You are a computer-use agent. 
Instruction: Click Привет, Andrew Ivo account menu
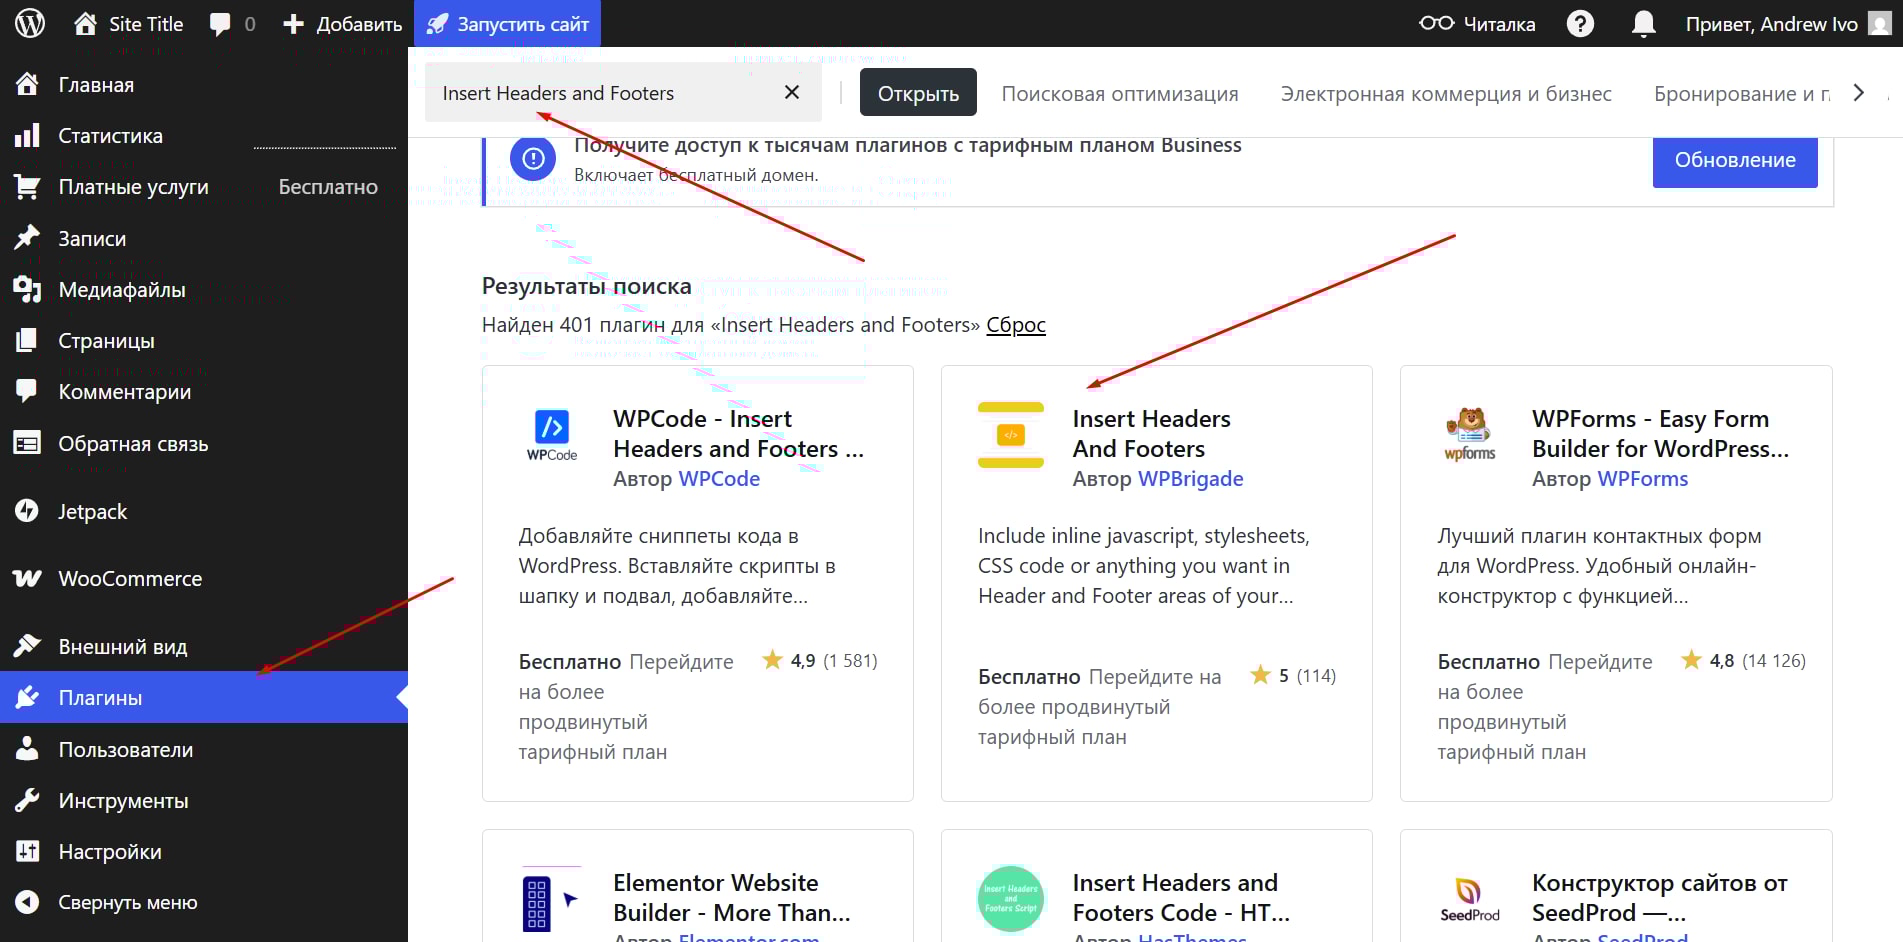click(1788, 23)
